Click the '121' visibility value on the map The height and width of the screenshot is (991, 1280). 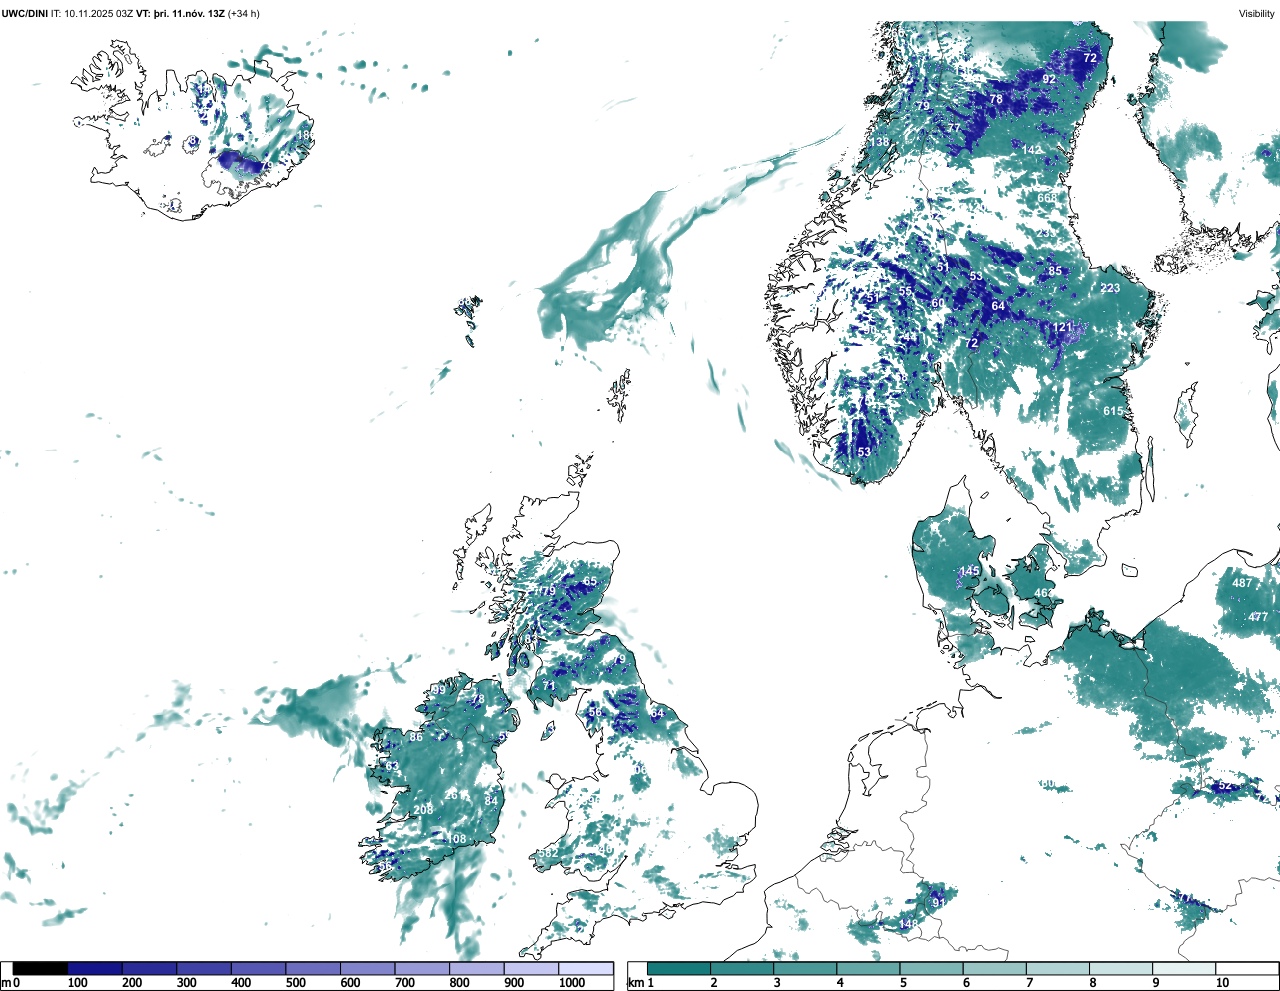pos(1062,327)
